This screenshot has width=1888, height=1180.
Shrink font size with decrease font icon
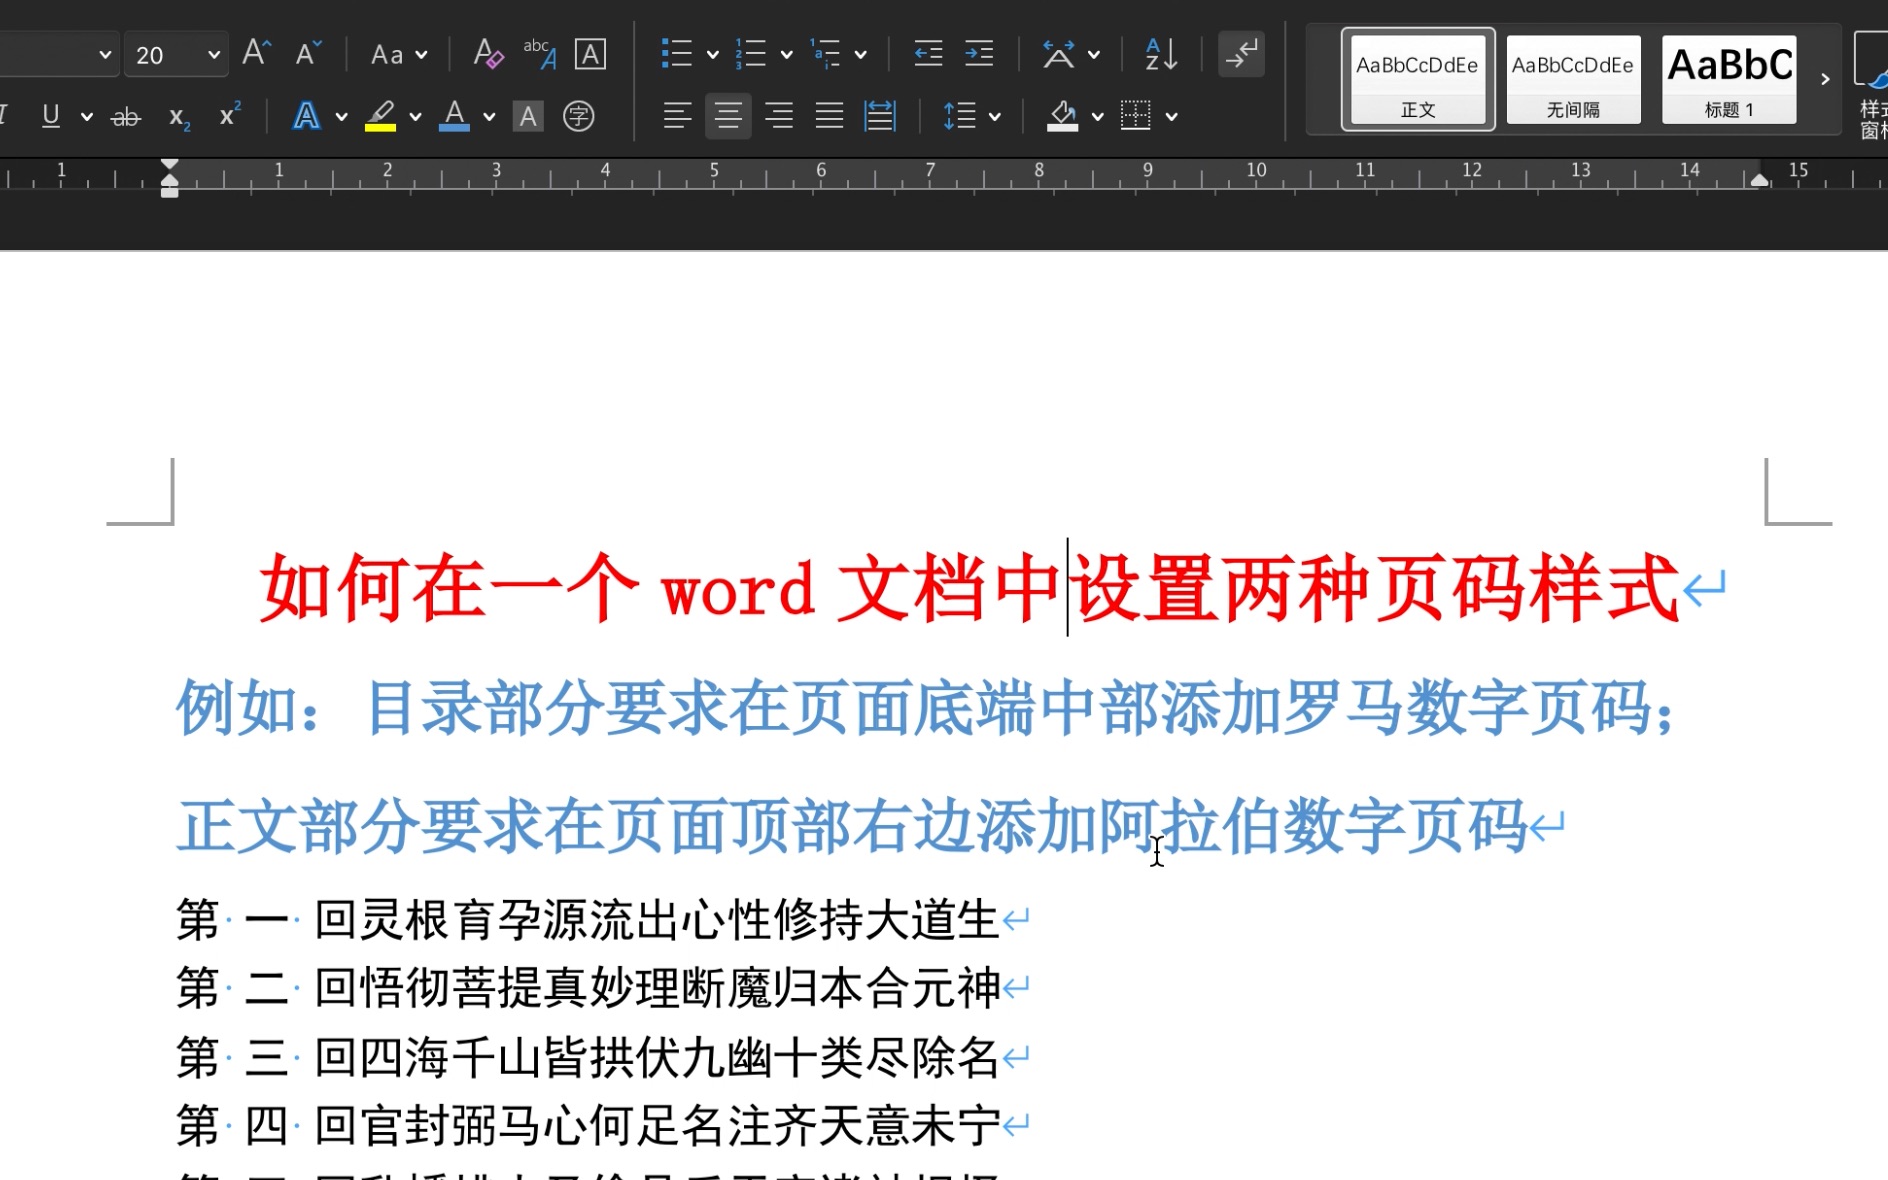(308, 53)
